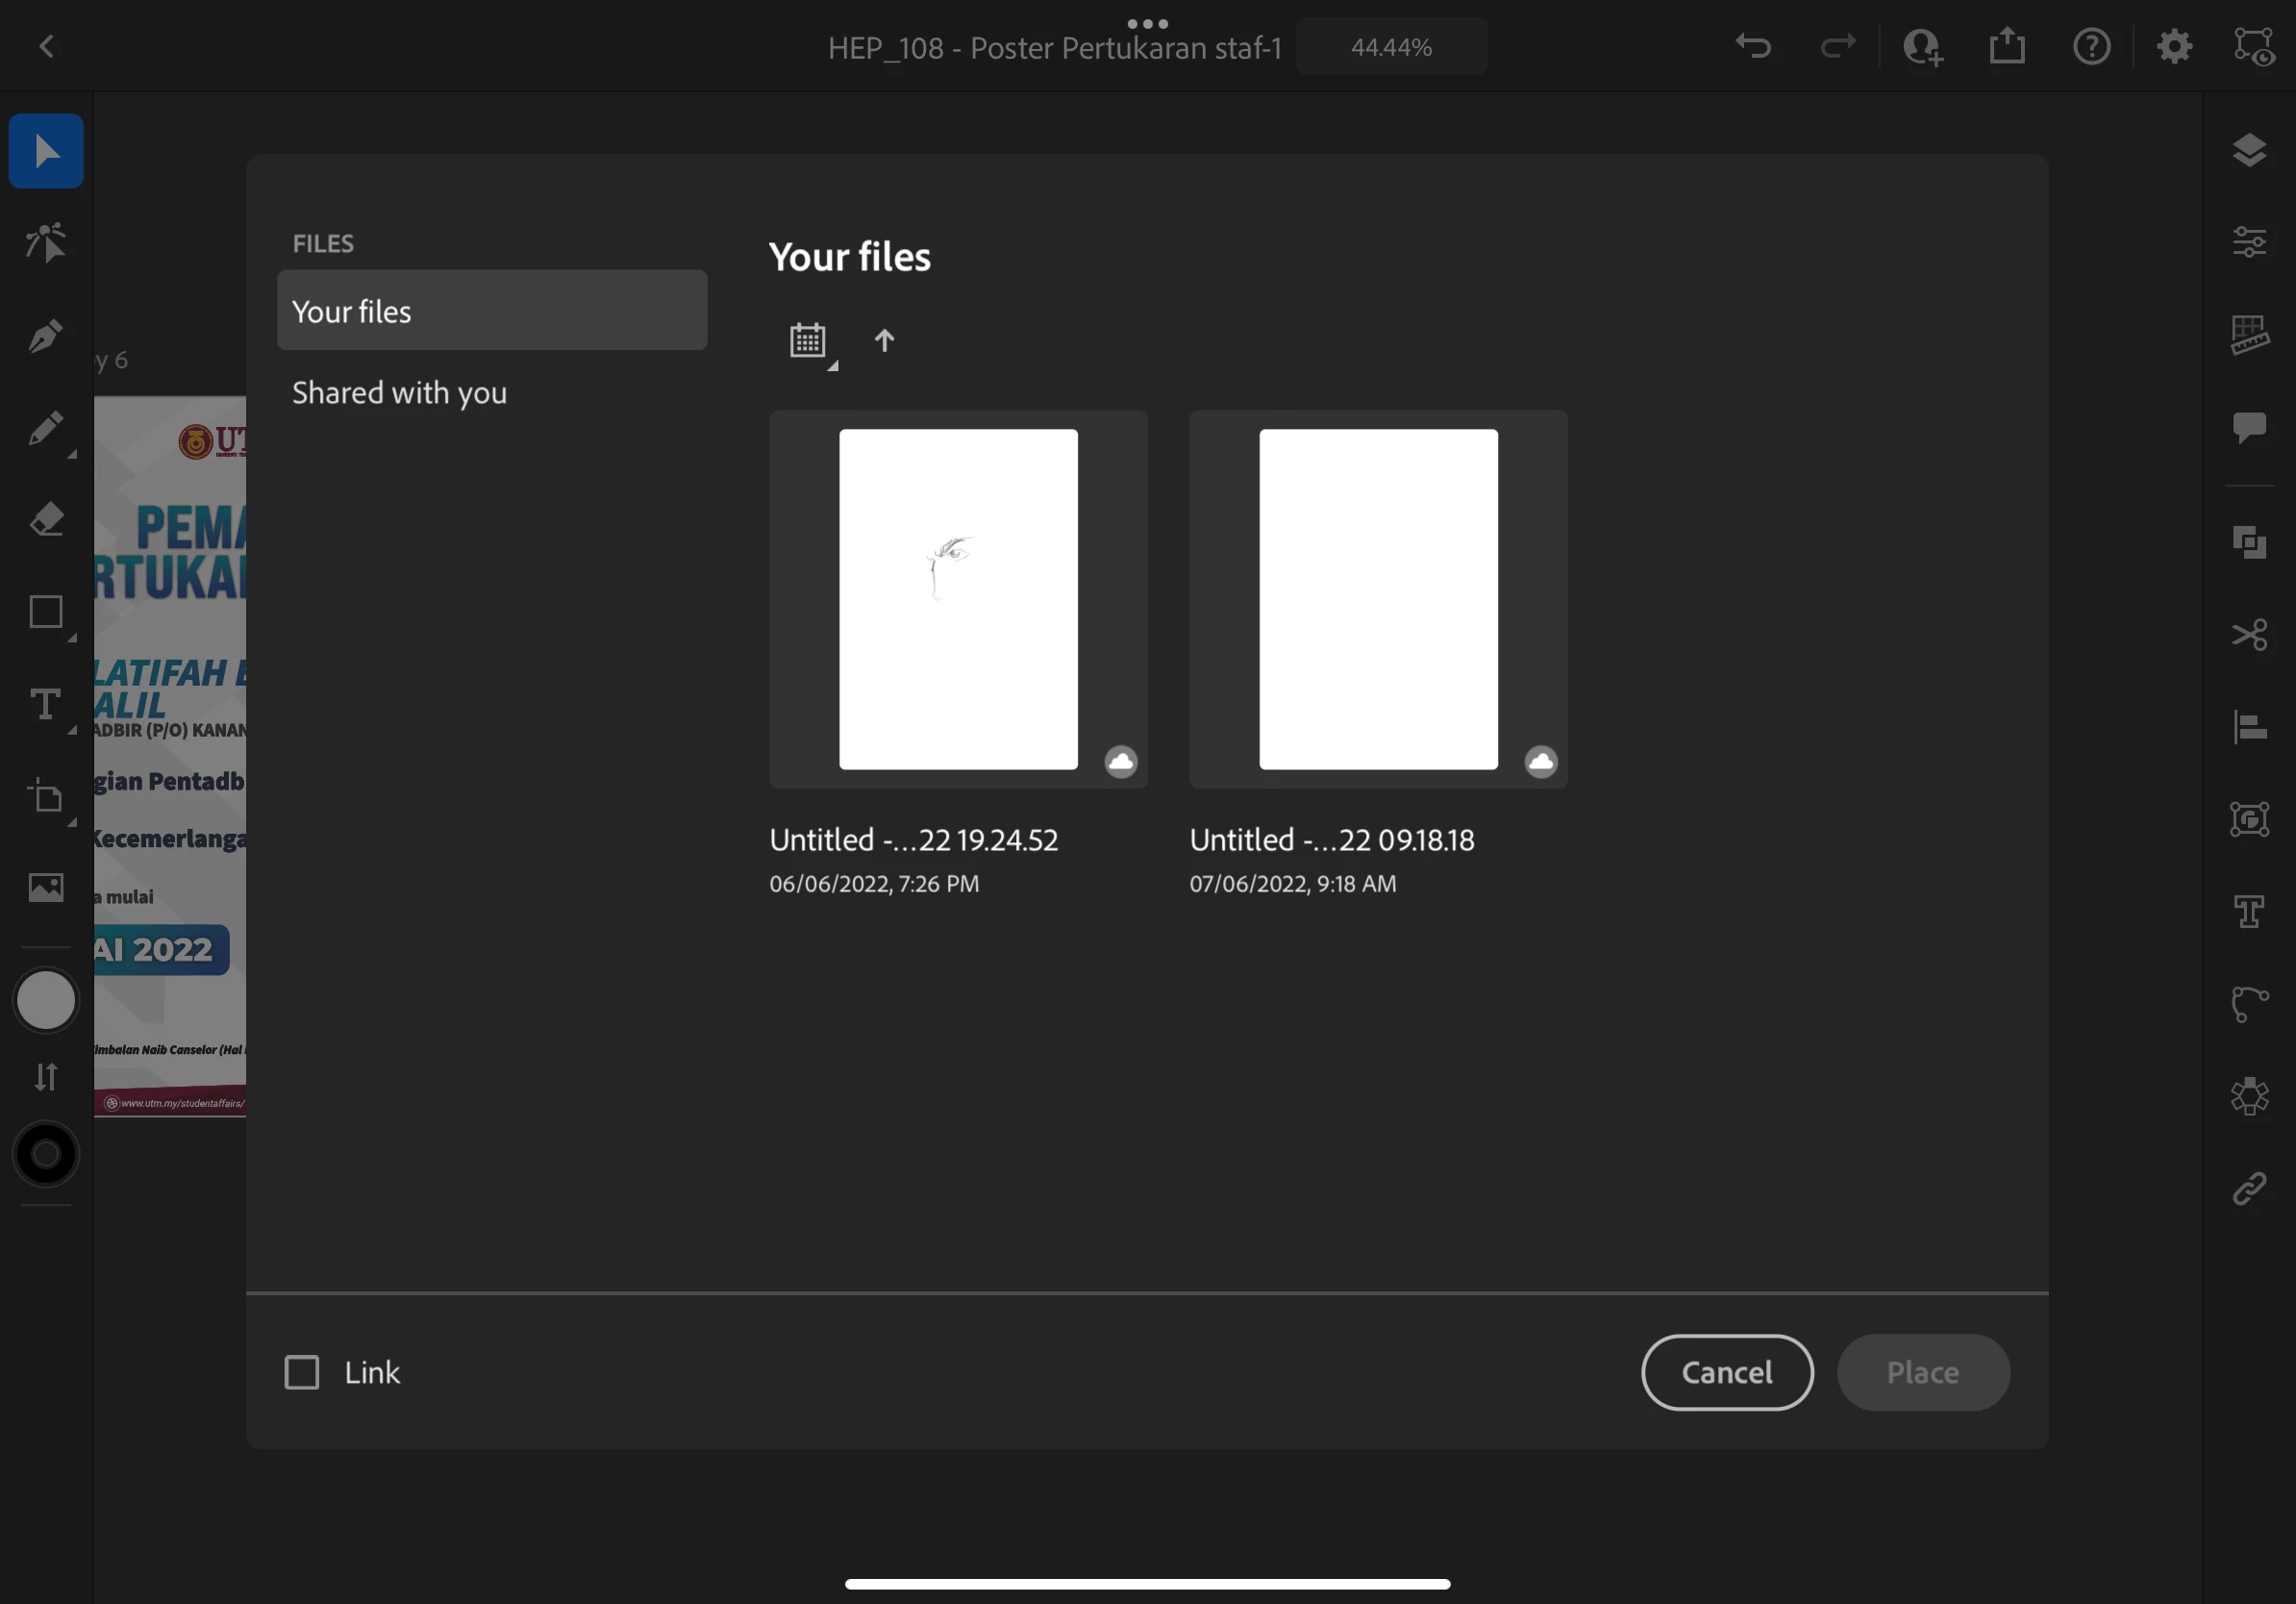Open the 44.44% zoom level dropdown
Viewport: 2296px width, 1604px height.
[x=1391, y=47]
